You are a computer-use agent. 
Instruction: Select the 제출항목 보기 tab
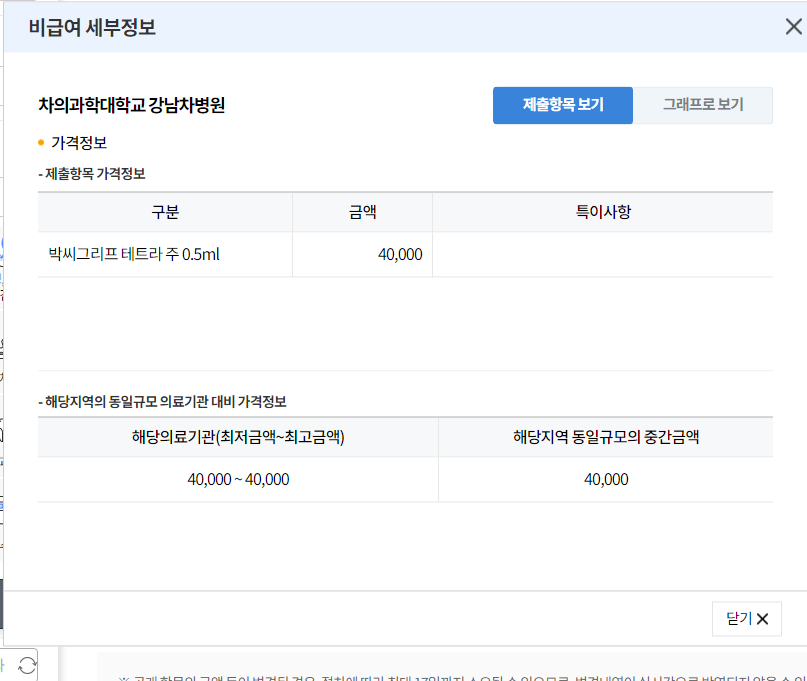pos(563,105)
